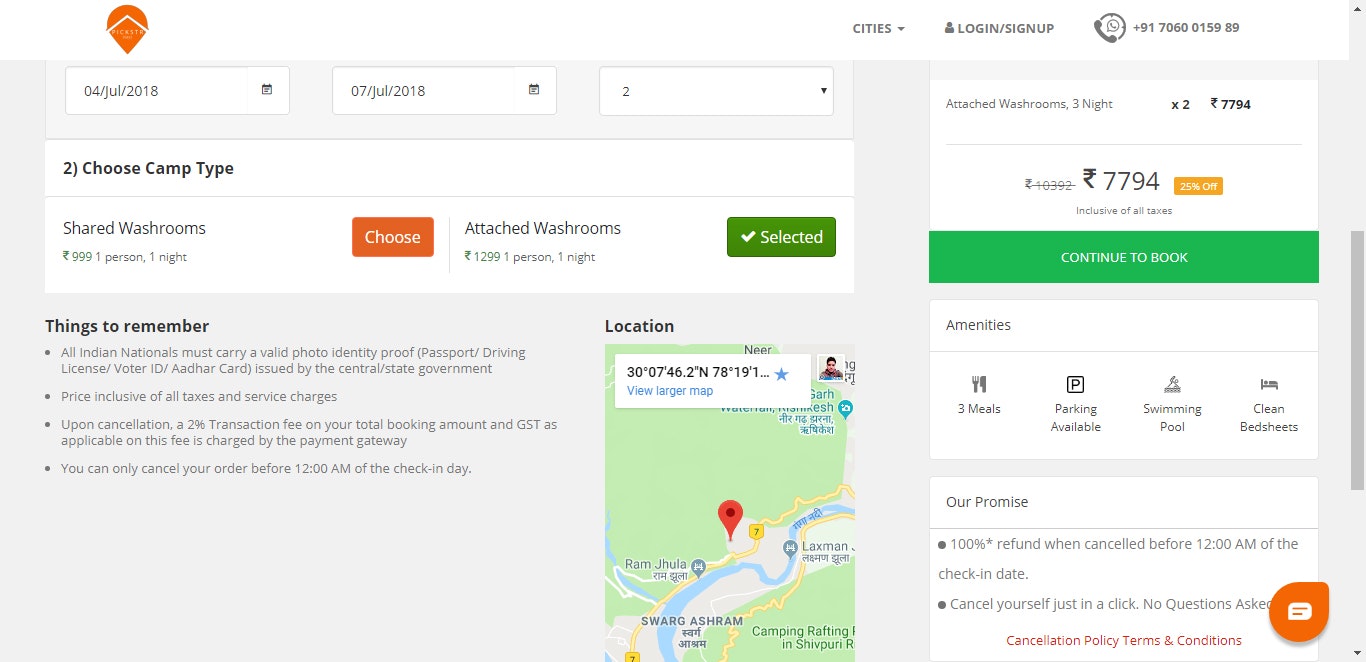
Task: Click the Swimming Pool icon
Action: tap(1172, 384)
